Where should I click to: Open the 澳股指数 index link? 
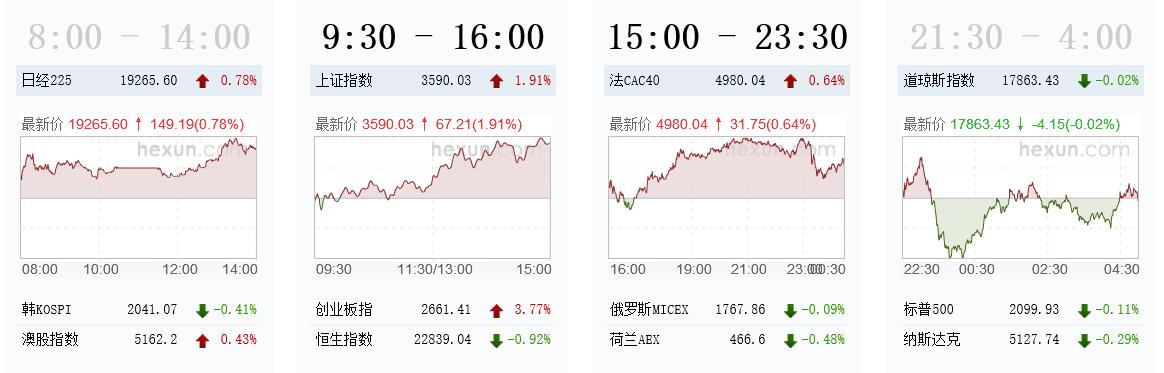pos(50,340)
